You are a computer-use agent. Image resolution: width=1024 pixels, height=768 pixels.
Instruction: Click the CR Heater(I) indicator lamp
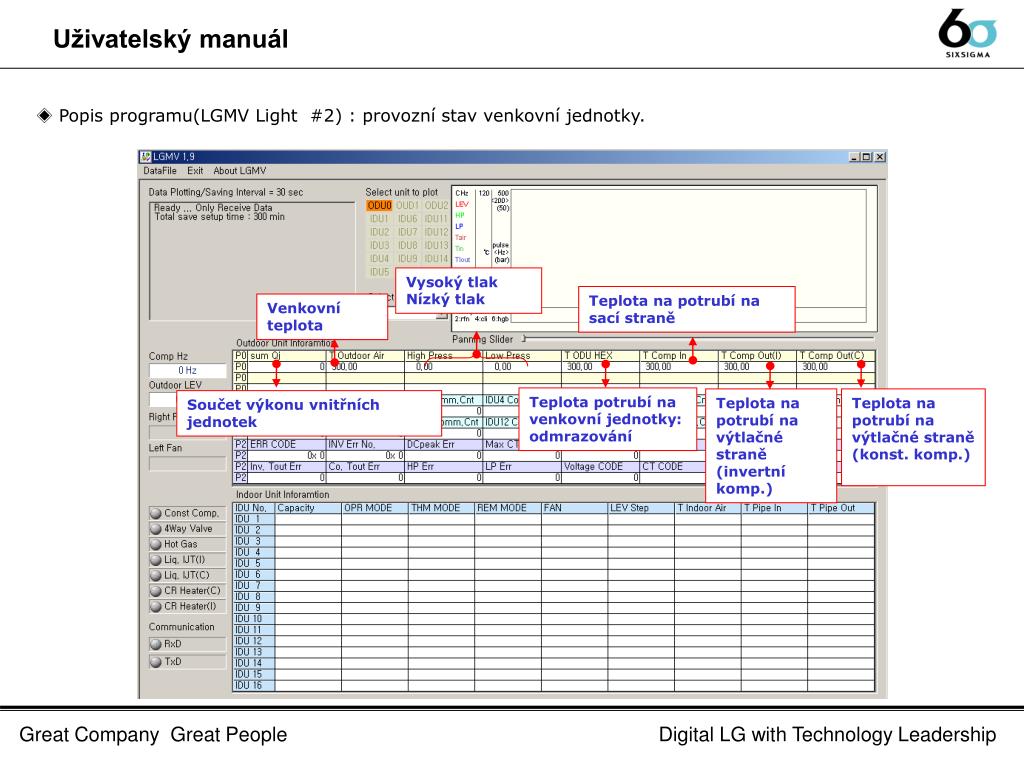pos(155,607)
